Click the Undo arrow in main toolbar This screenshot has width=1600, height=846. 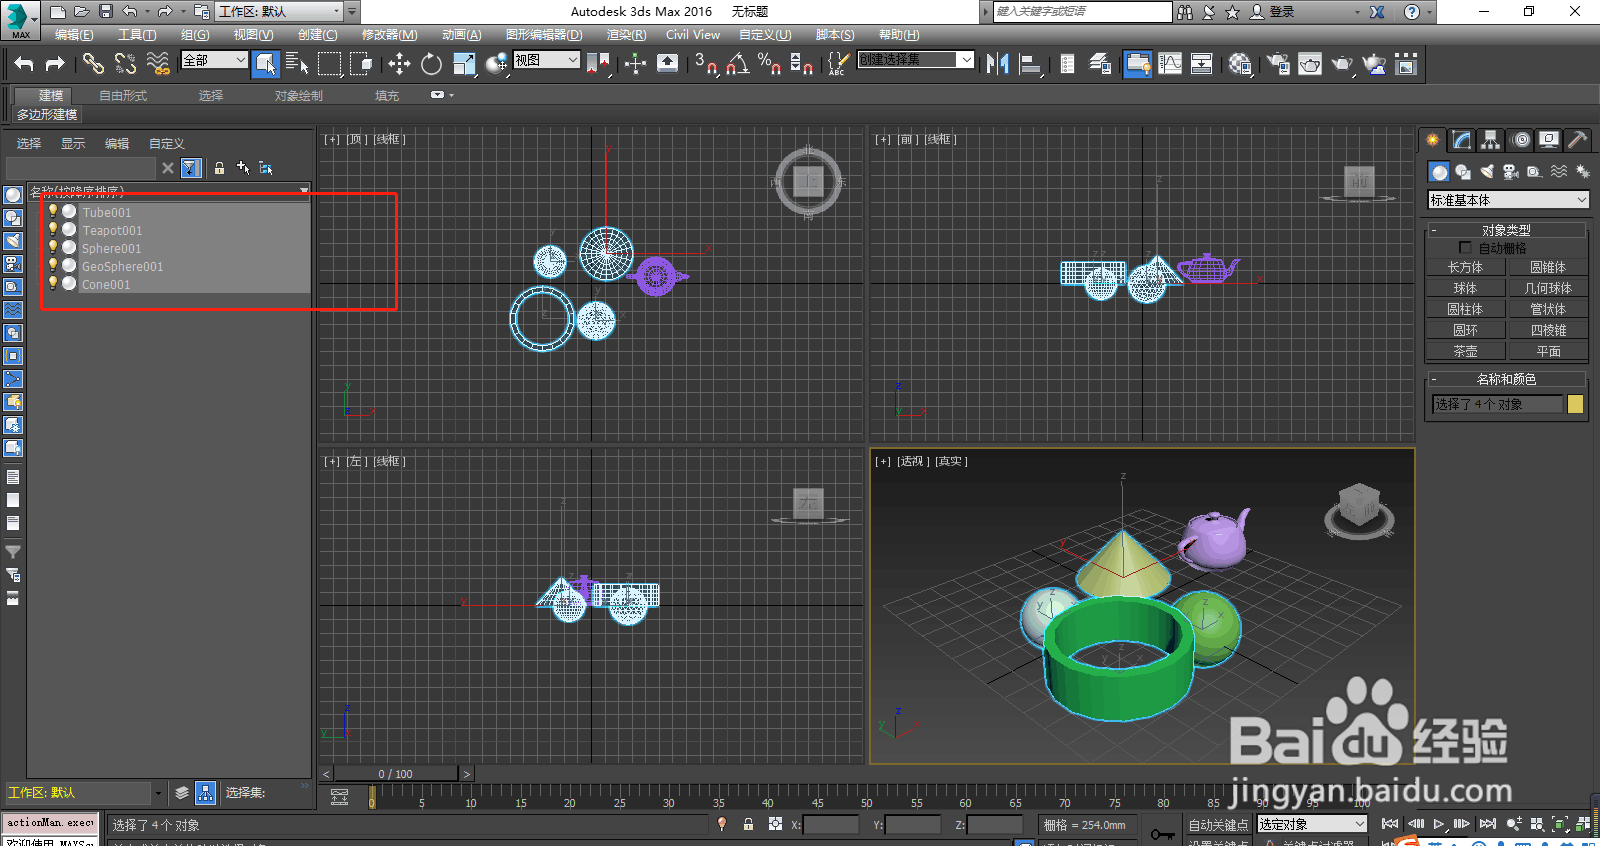pyautogui.click(x=24, y=64)
